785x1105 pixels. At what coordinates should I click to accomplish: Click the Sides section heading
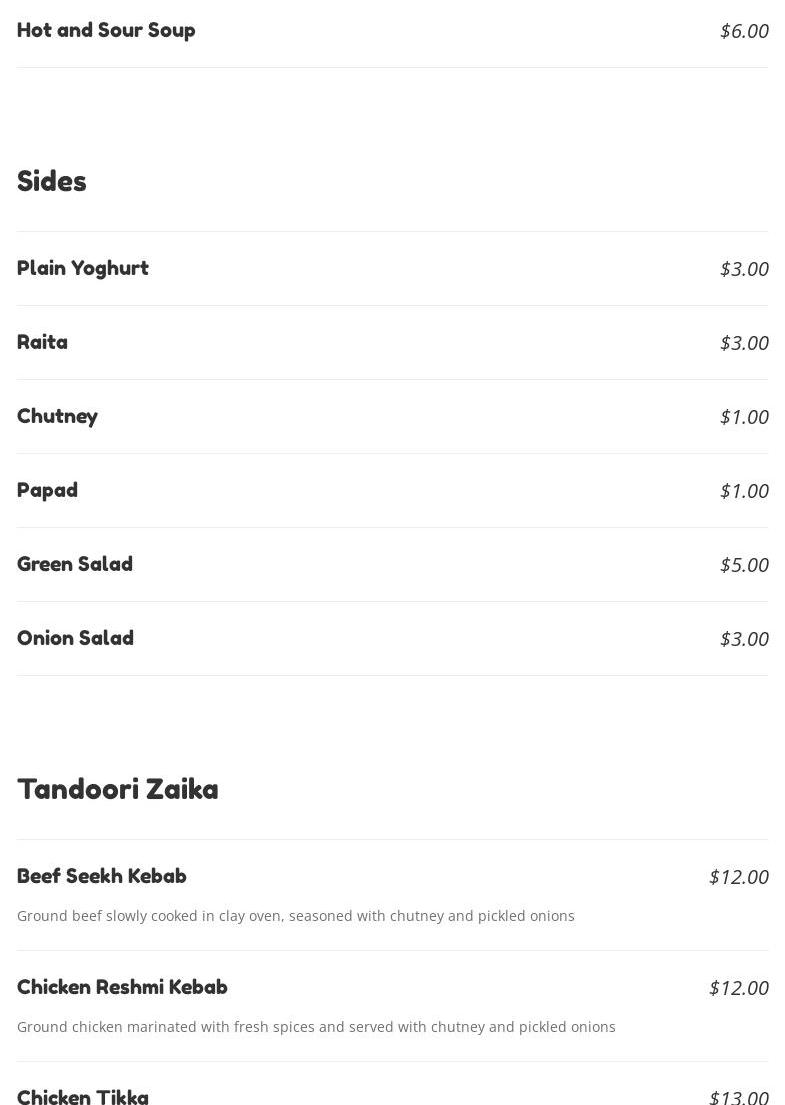click(51, 181)
